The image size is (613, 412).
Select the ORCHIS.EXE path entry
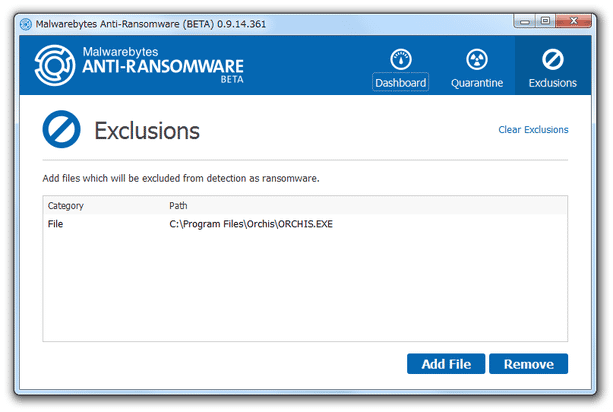tap(251, 224)
